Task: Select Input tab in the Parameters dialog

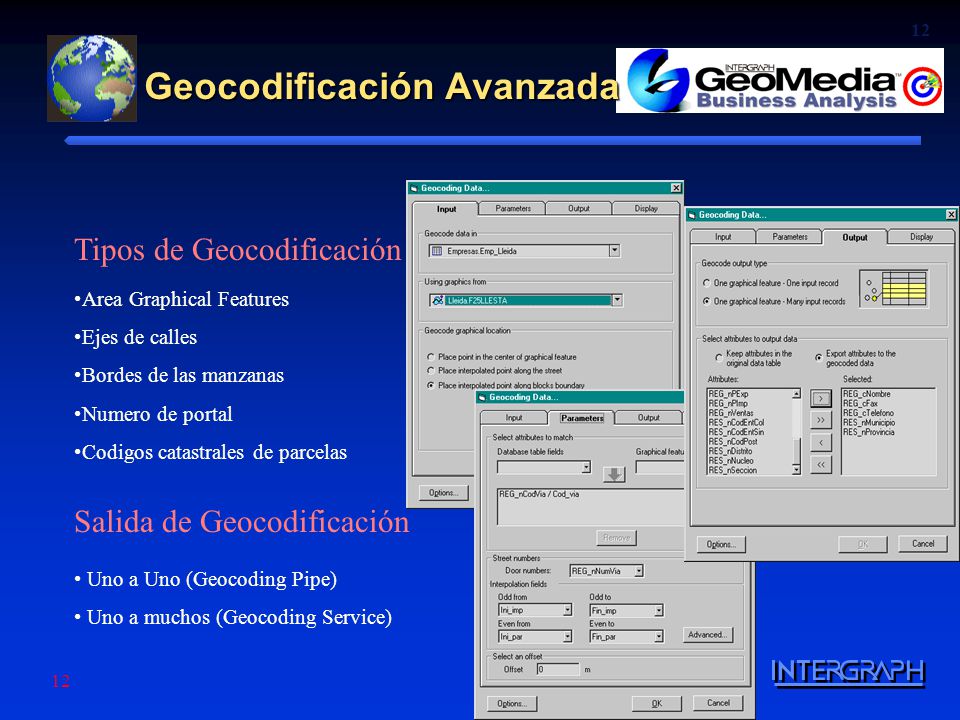Action: [x=514, y=418]
